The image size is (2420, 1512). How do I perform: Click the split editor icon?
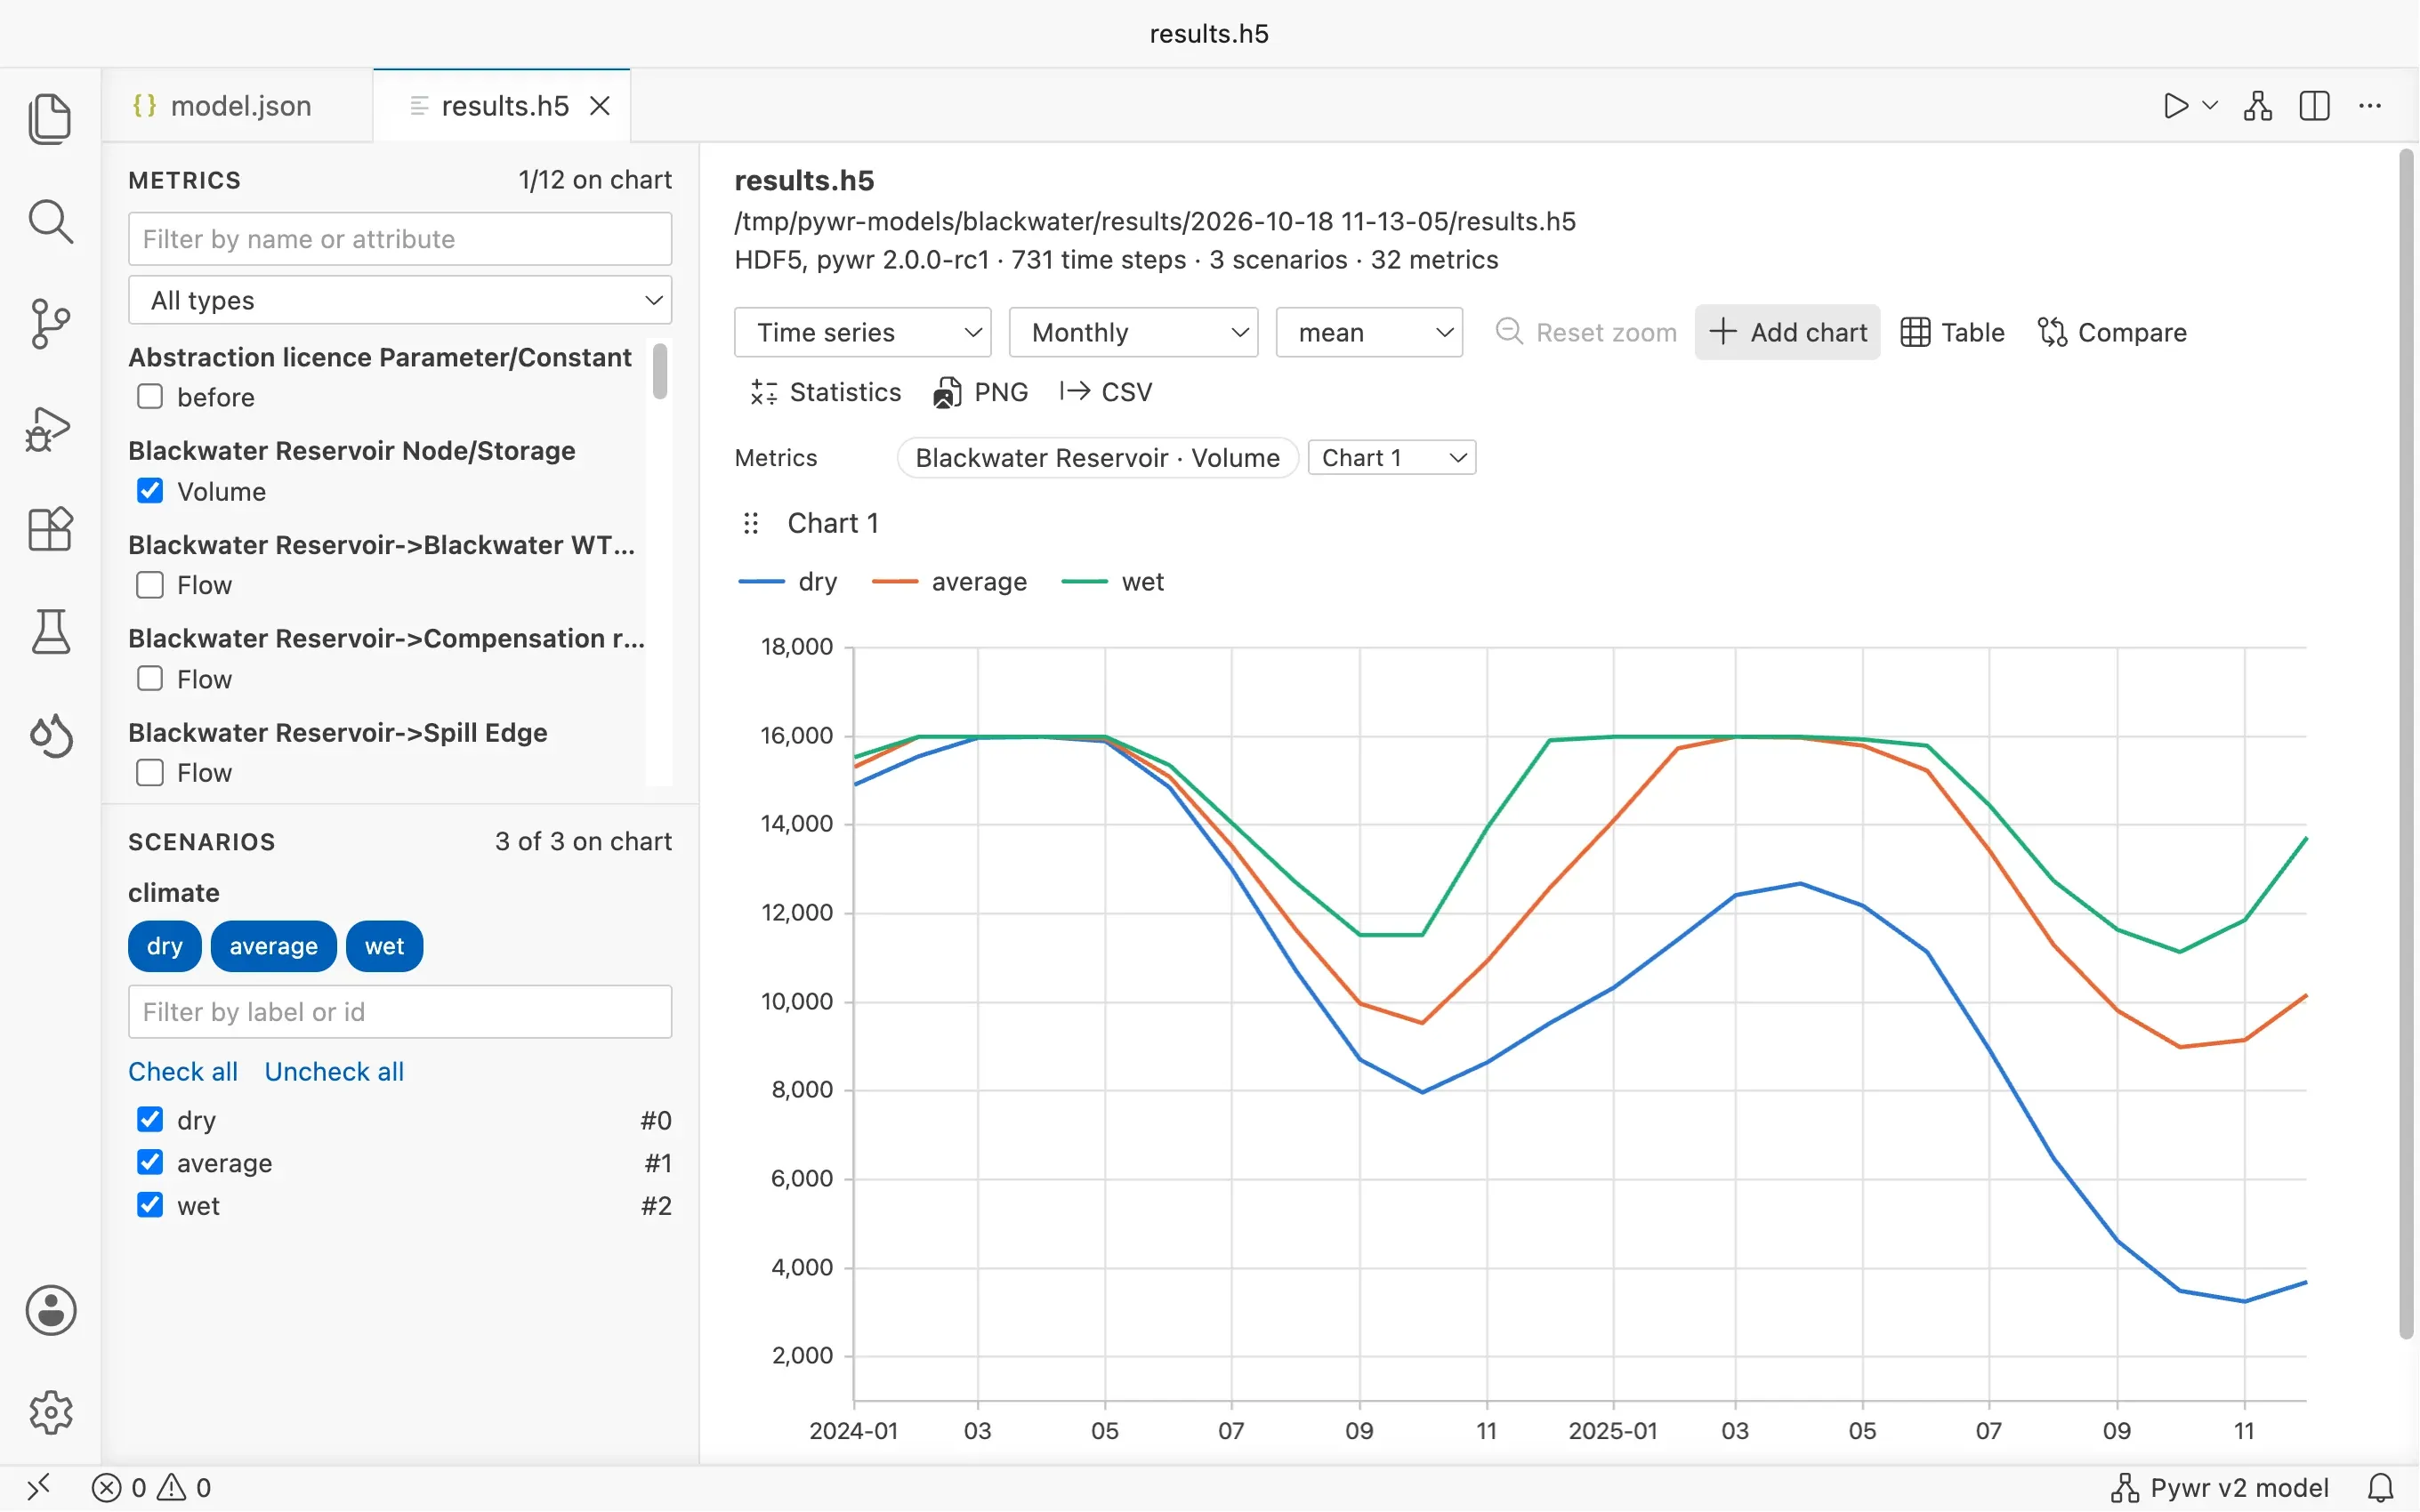click(2314, 106)
